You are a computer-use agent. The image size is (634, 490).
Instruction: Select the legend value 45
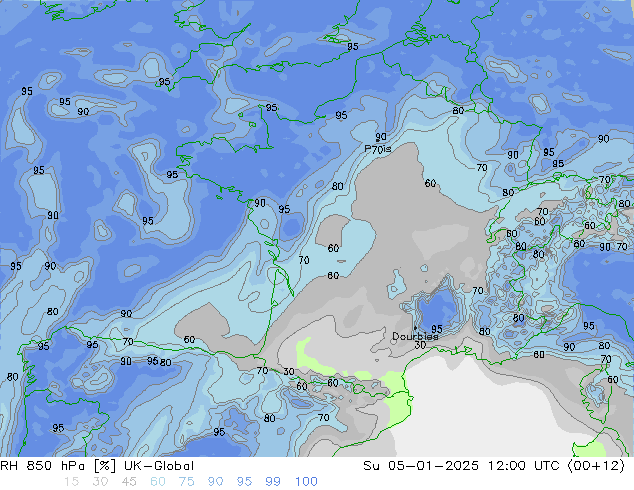tap(129, 482)
